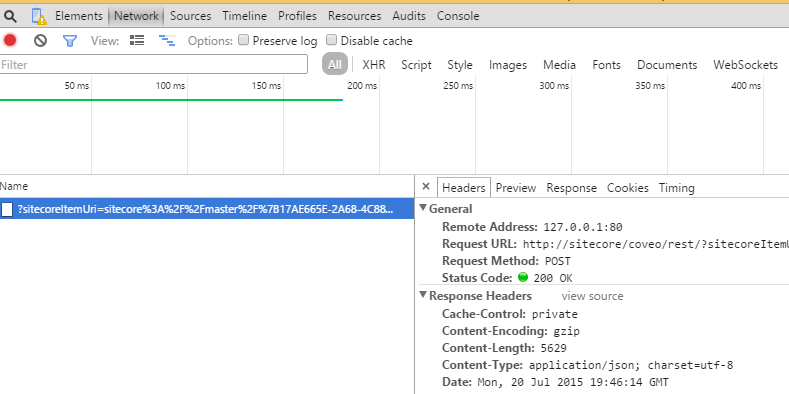Filter requests by Documents
This screenshot has width=789, height=394.
667,65
